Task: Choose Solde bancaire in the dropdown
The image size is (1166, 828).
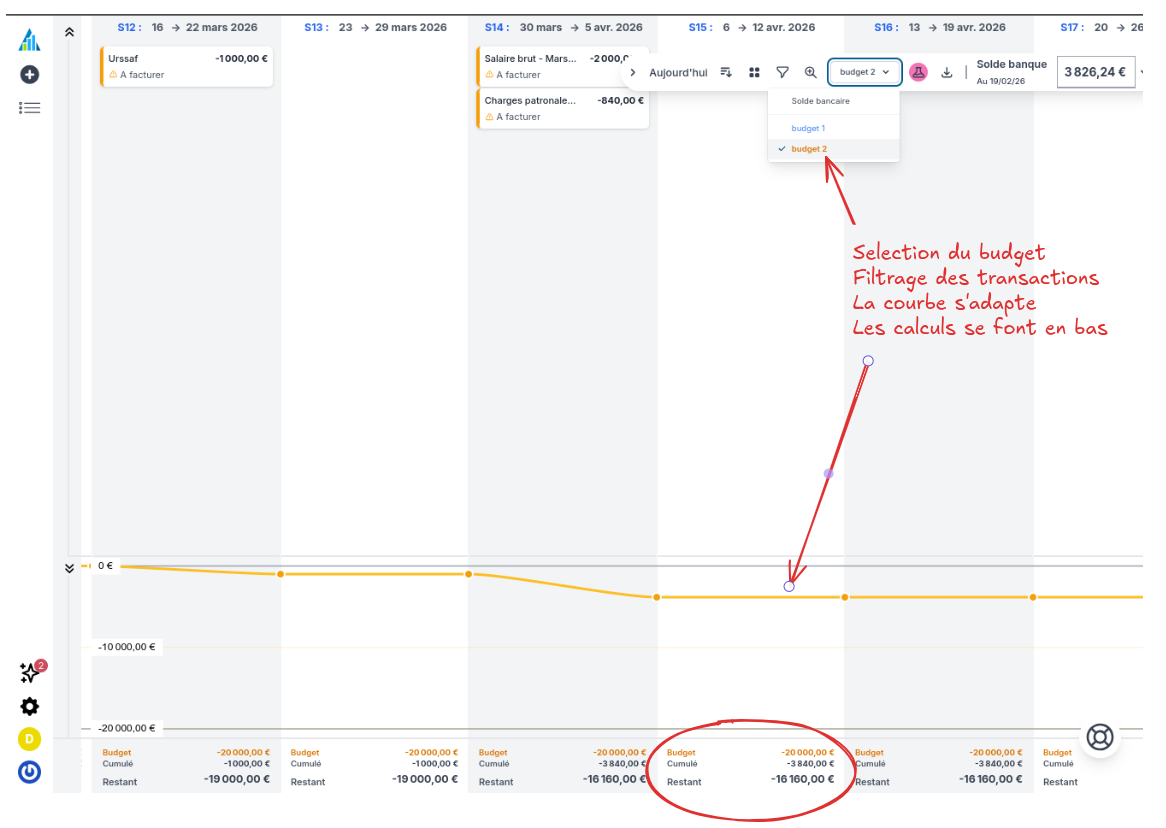Action: [820, 101]
